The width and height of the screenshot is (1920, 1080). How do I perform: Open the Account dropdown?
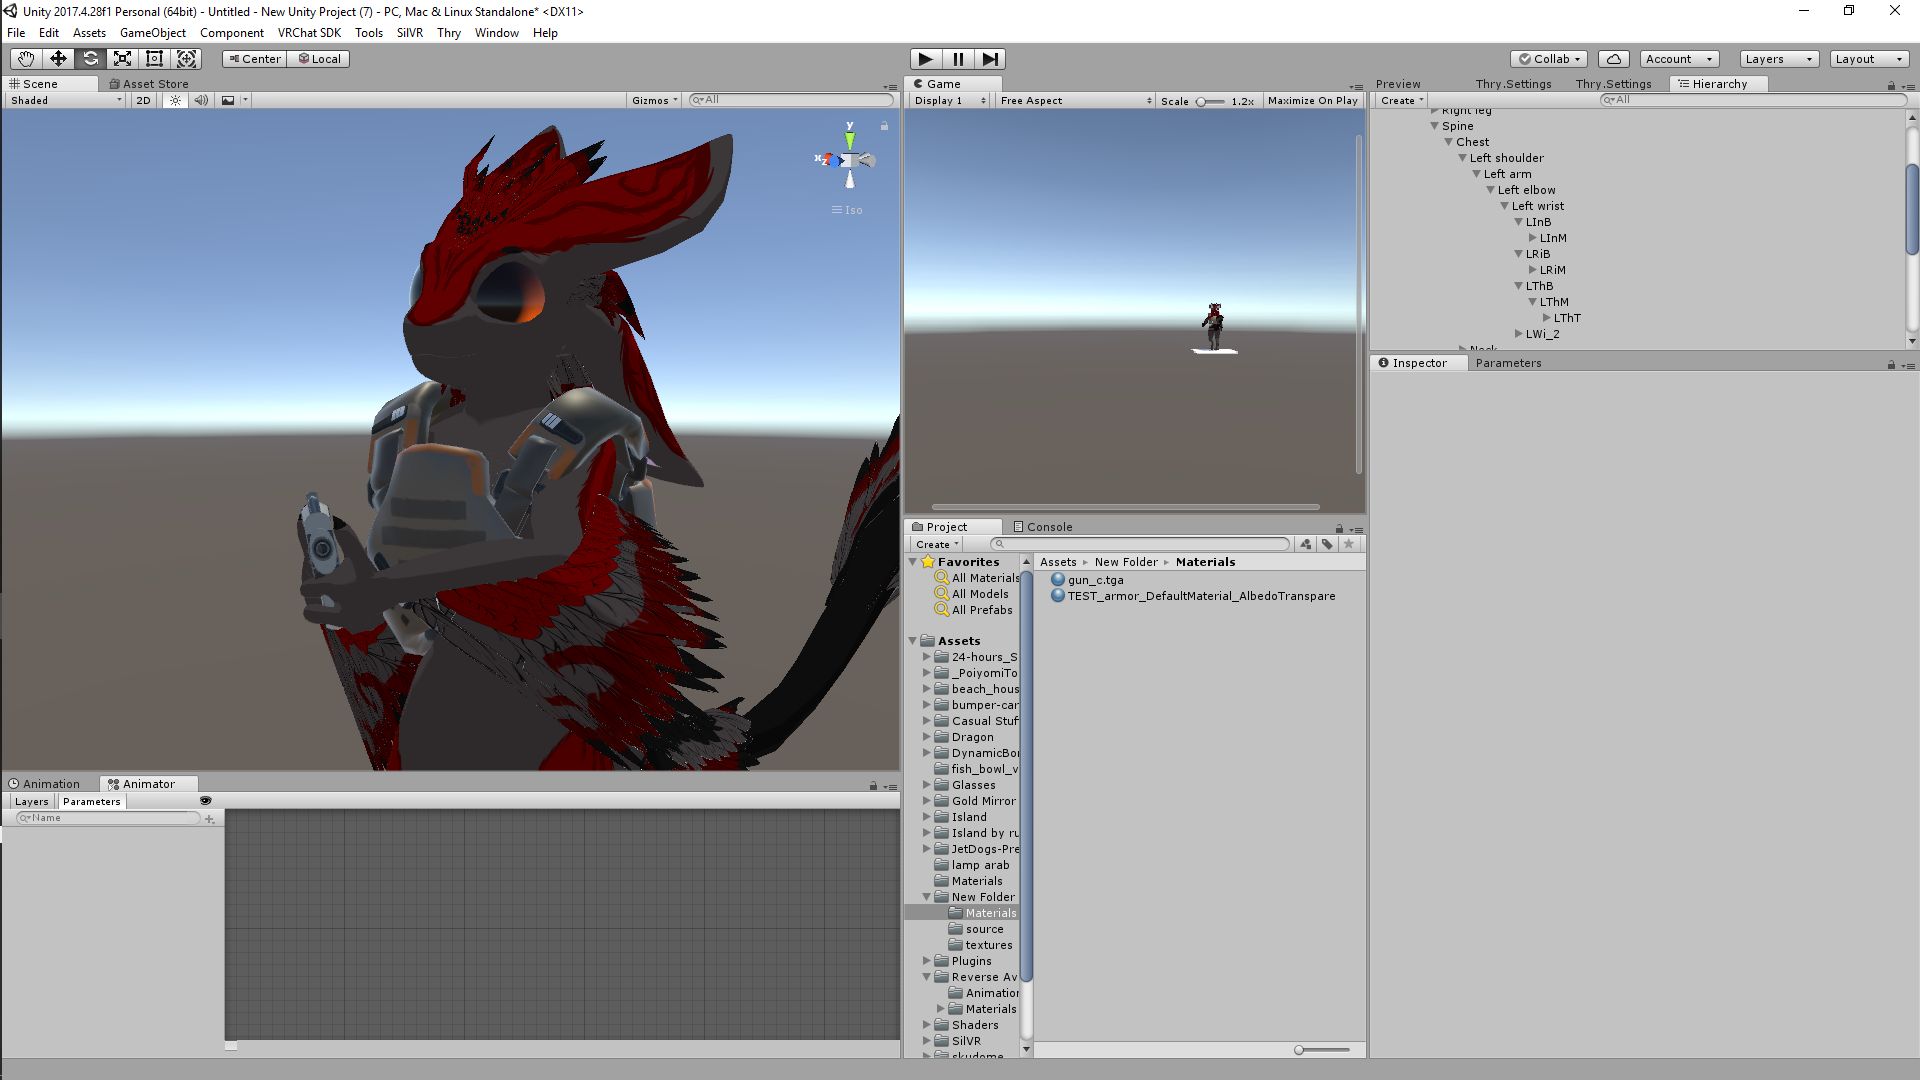point(1679,59)
